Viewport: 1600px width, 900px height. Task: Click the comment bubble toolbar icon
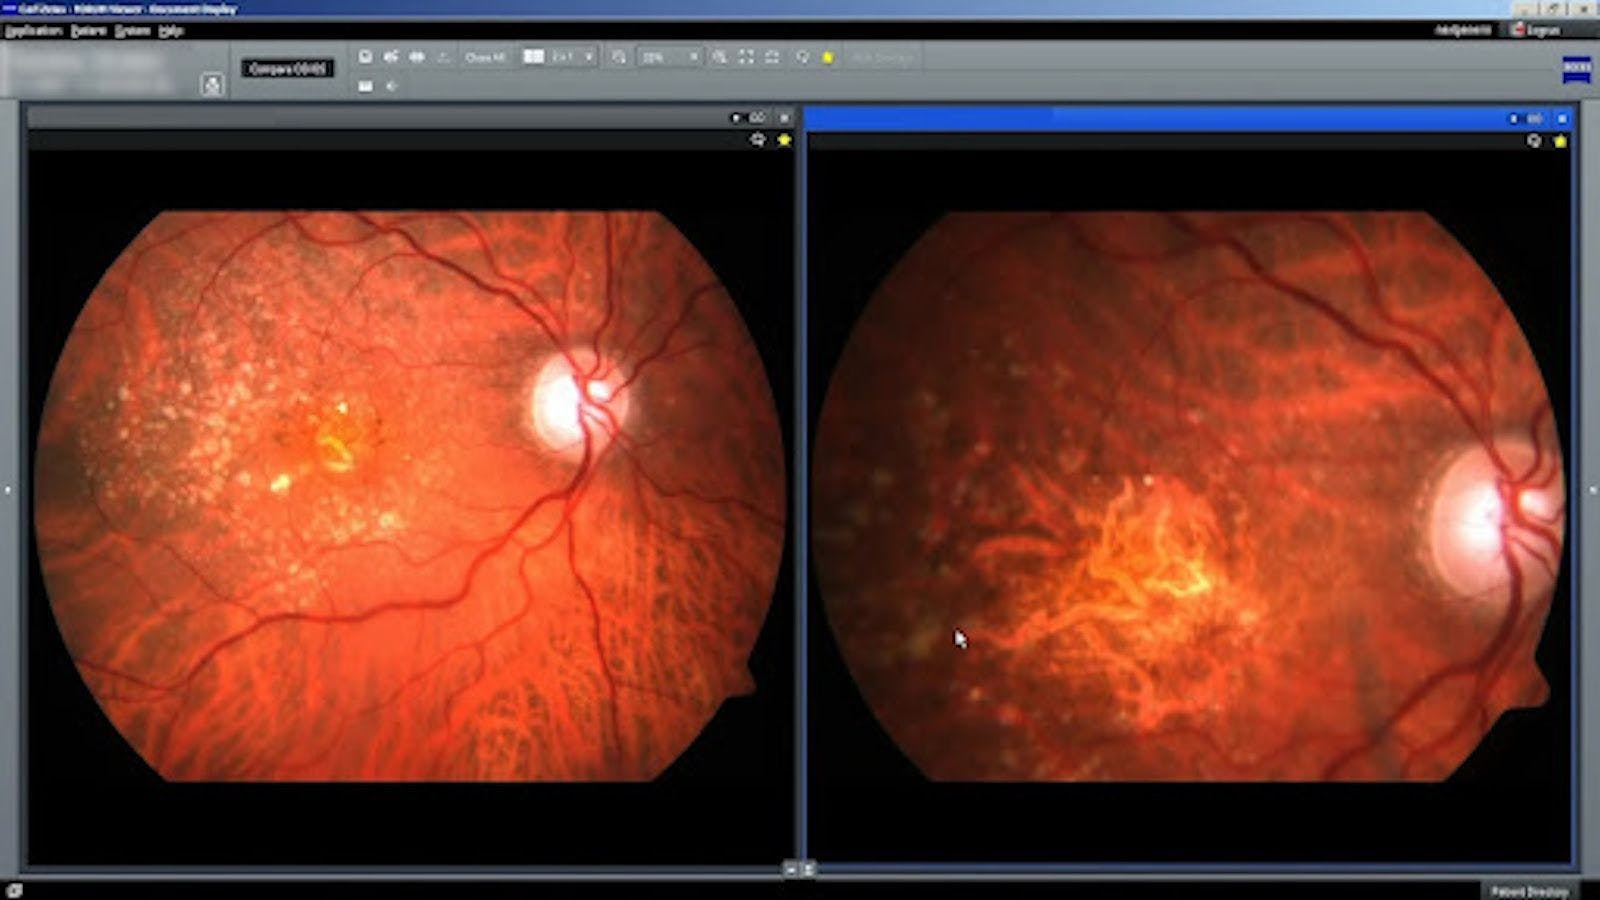(802, 57)
